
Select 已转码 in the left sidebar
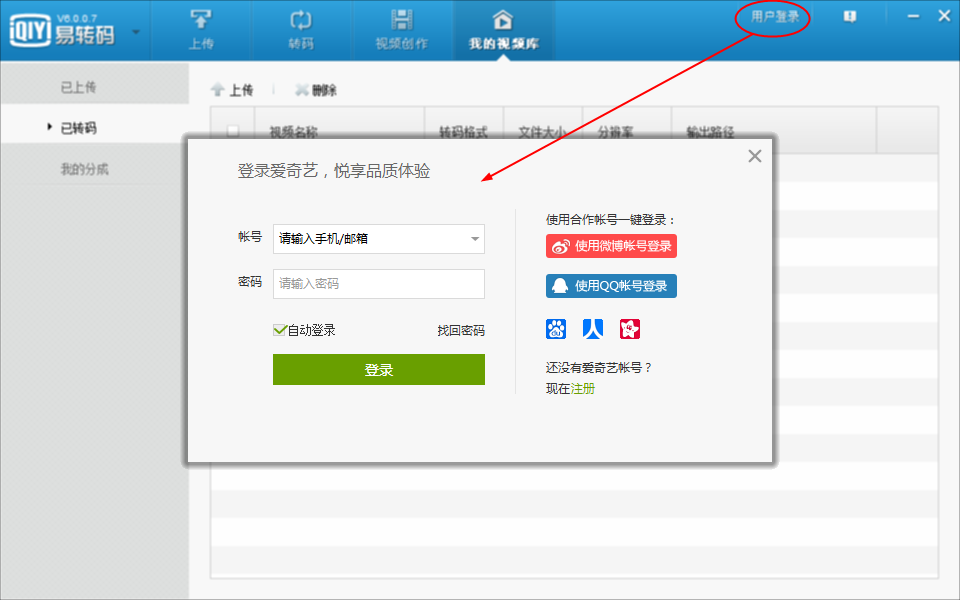tap(79, 128)
